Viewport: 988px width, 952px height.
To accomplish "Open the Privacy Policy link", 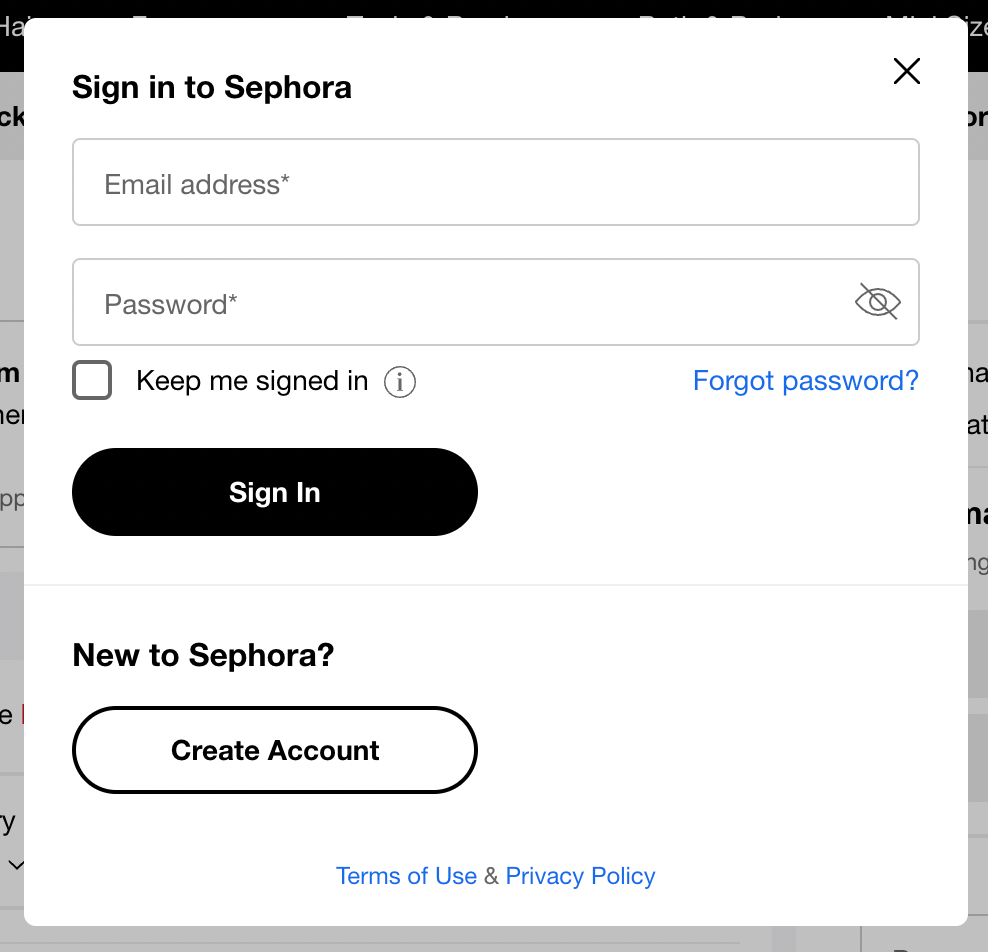I will coord(580,876).
